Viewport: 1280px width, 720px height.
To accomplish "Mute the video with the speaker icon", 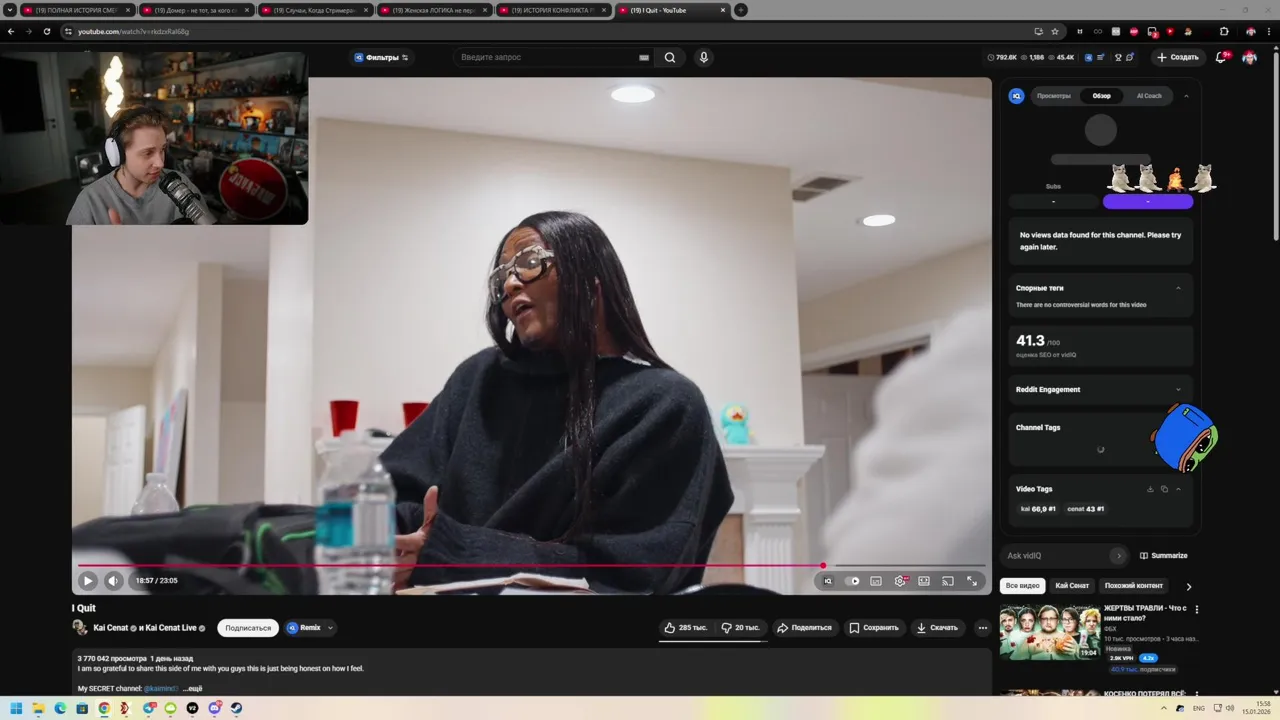I will tap(114, 580).
